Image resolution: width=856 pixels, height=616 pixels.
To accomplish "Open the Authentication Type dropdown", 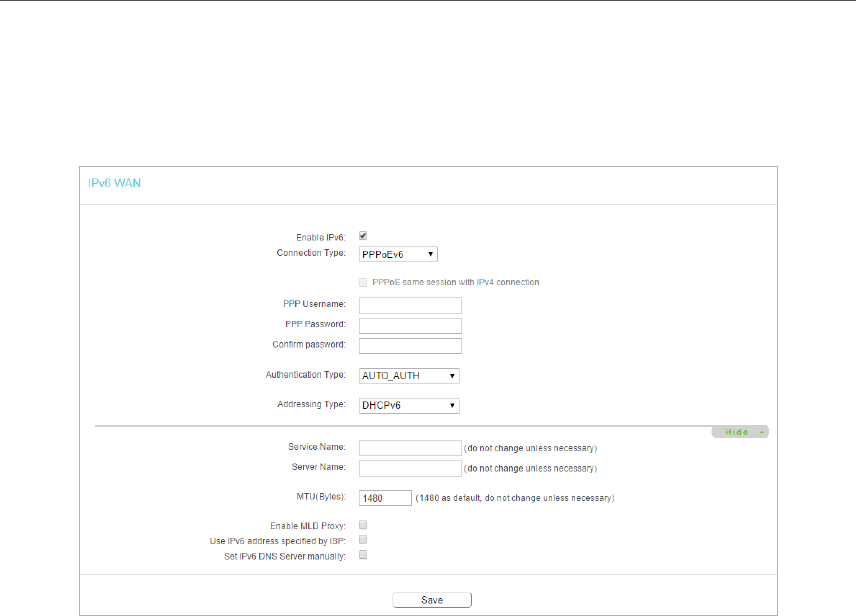I will tap(409, 376).
